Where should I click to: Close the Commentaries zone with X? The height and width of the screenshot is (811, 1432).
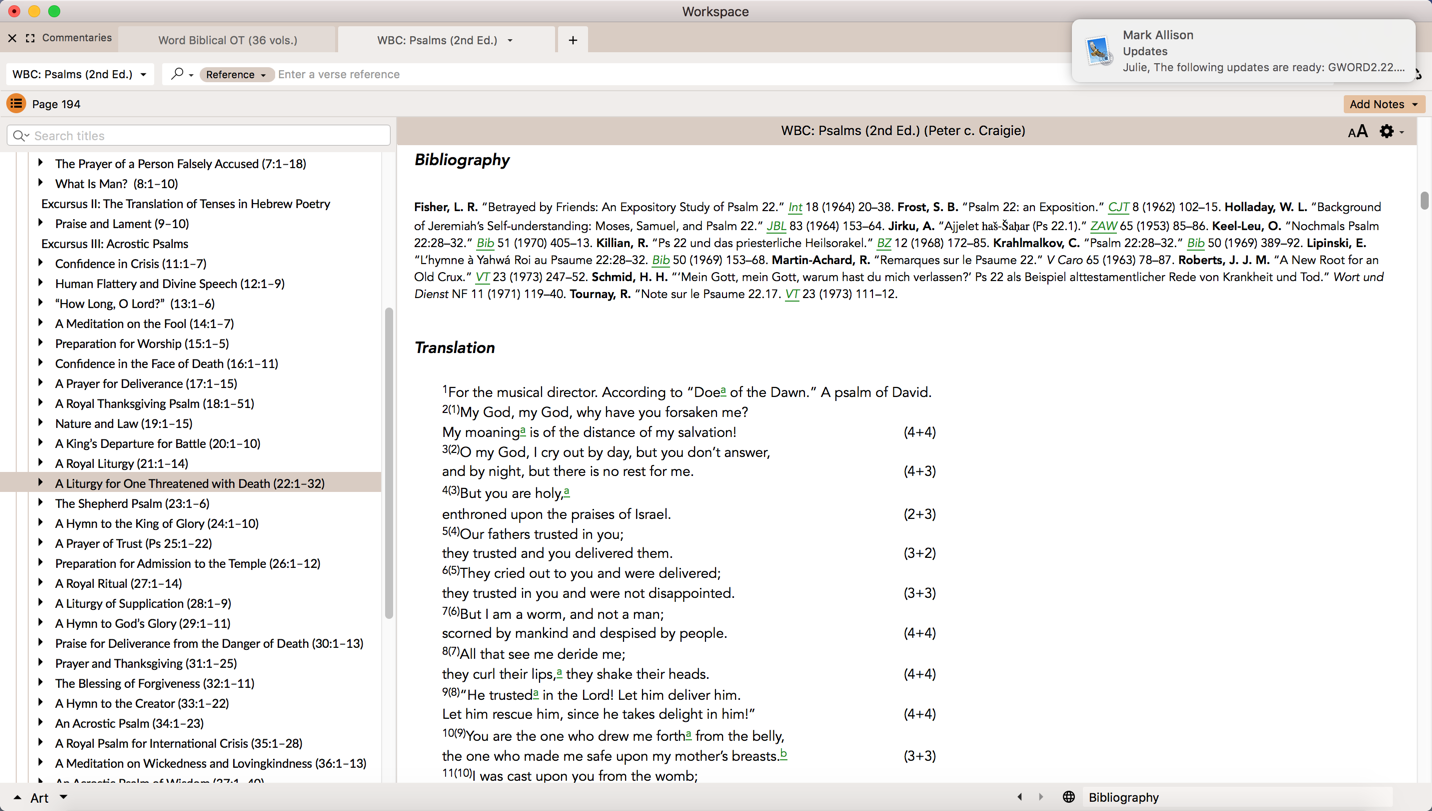tap(12, 38)
